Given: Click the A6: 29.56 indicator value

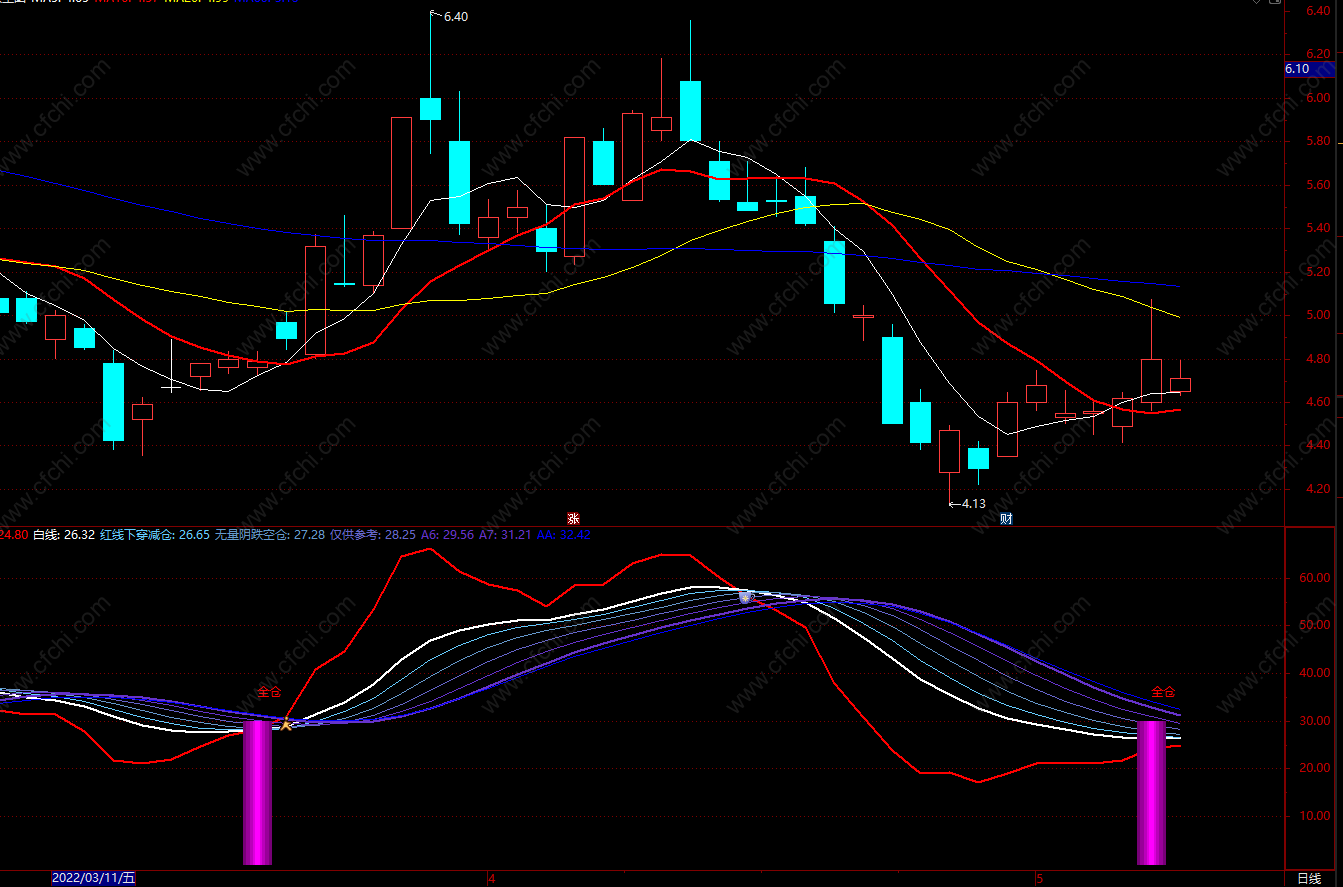Looking at the screenshot, I should (x=447, y=535).
